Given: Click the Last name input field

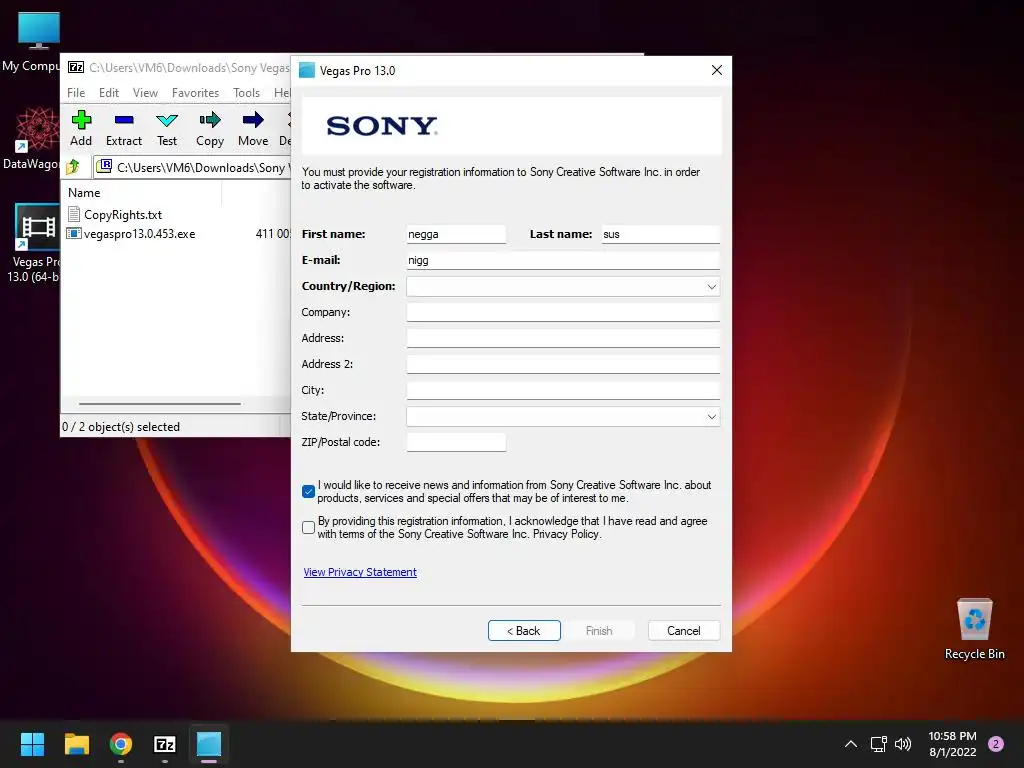Looking at the screenshot, I should (660, 234).
